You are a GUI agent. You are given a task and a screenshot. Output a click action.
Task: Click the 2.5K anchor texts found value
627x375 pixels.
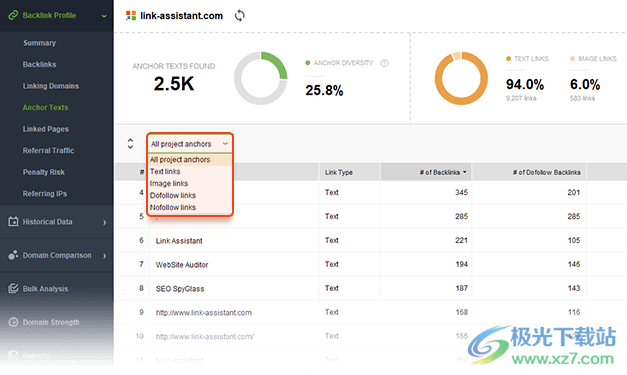click(174, 84)
